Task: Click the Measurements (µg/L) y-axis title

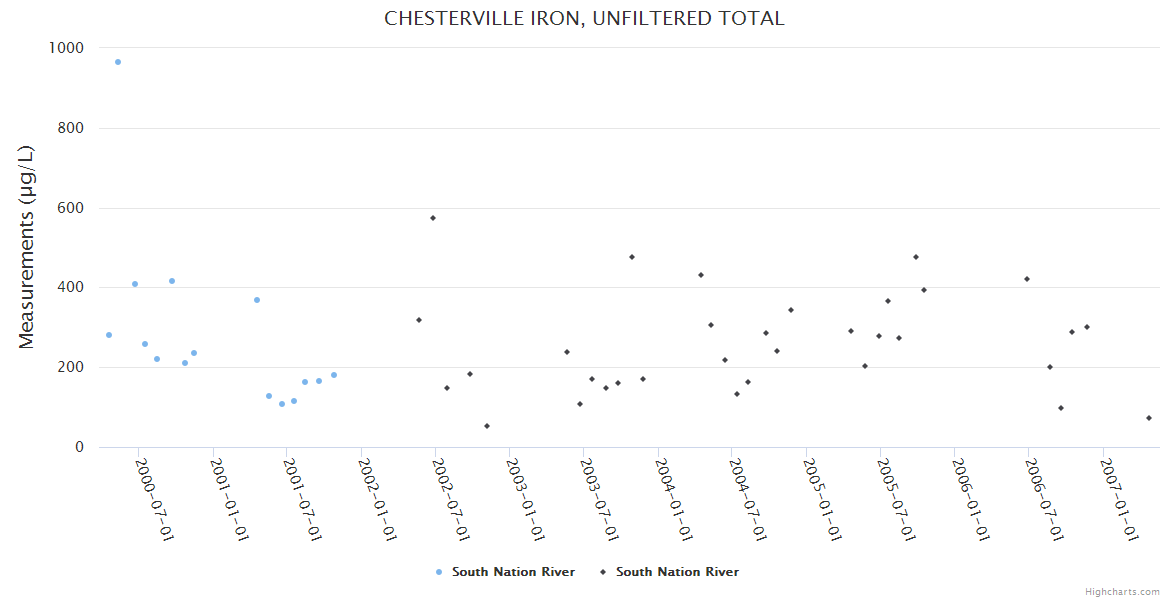Action: pyautogui.click(x=27, y=246)
